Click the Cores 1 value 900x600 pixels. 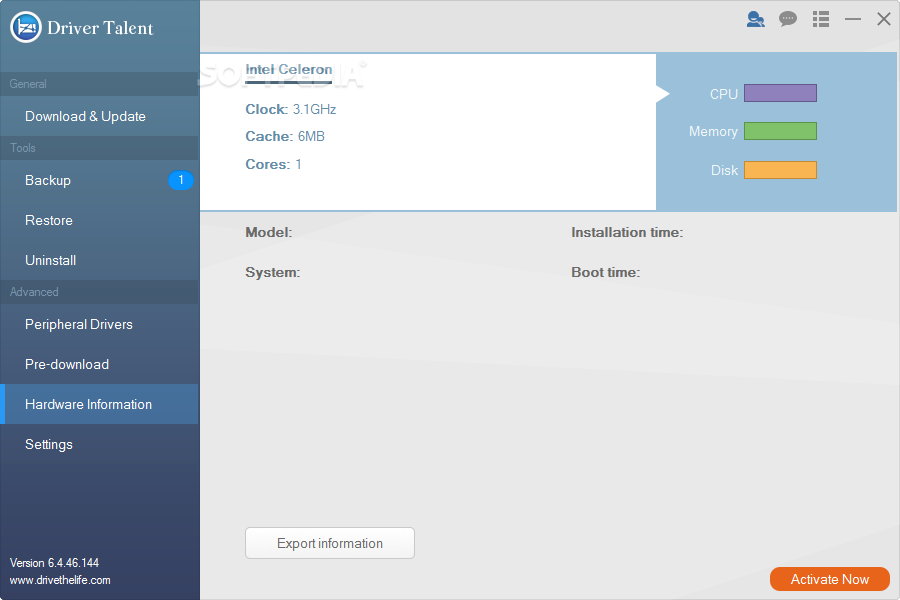pyautogui.click(x=298, y=164)
